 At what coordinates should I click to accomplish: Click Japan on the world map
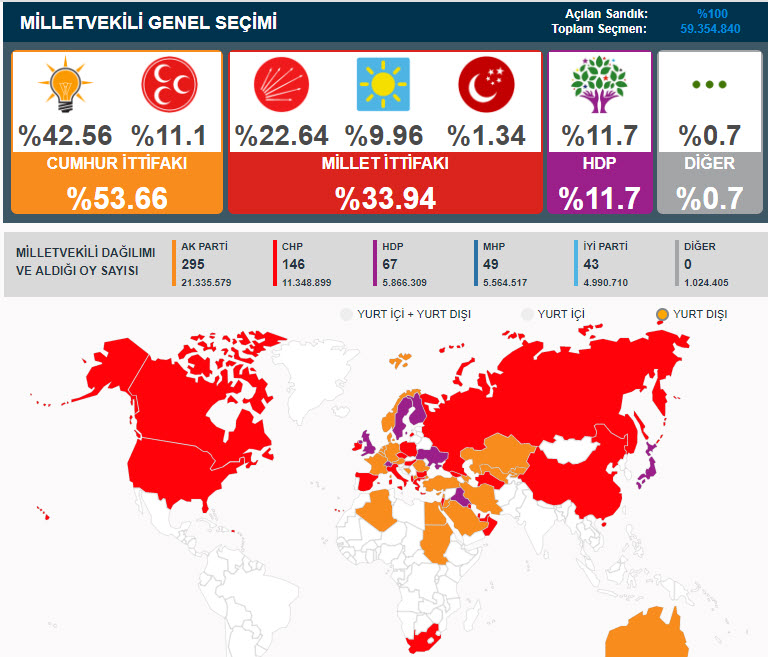pyautogui.click(x=650, y=468)
